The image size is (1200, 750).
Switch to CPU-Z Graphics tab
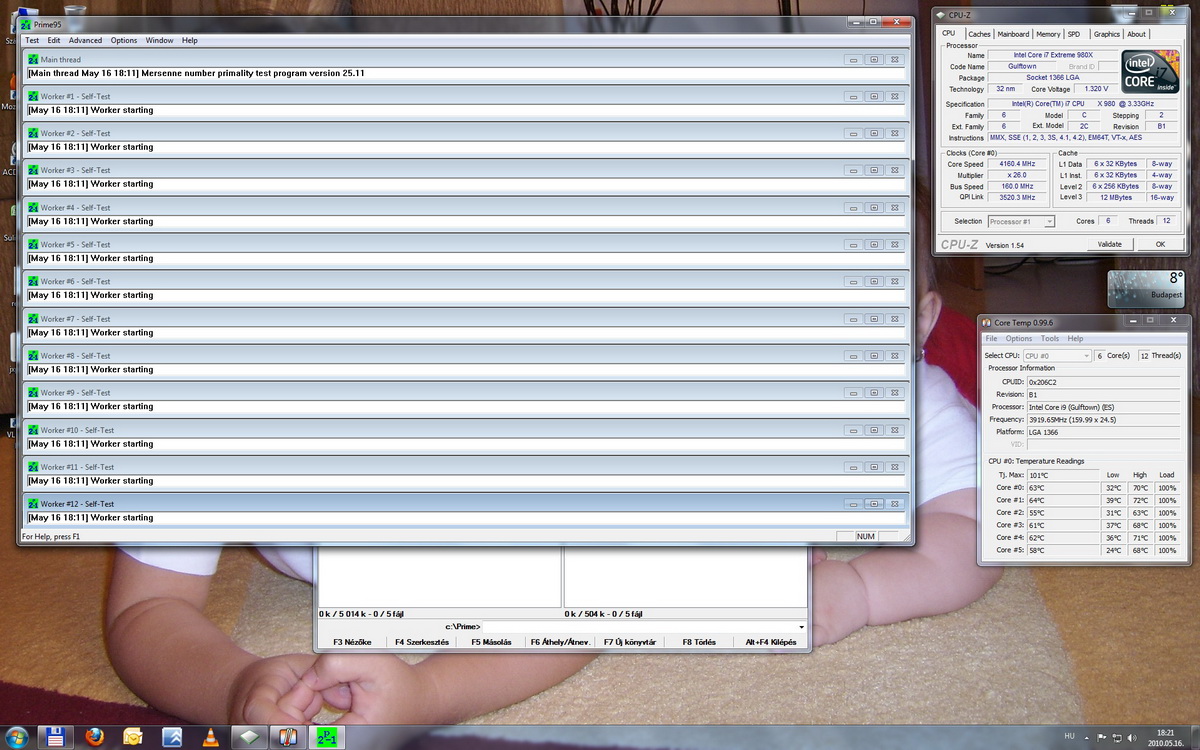[x=1106, y=34]
